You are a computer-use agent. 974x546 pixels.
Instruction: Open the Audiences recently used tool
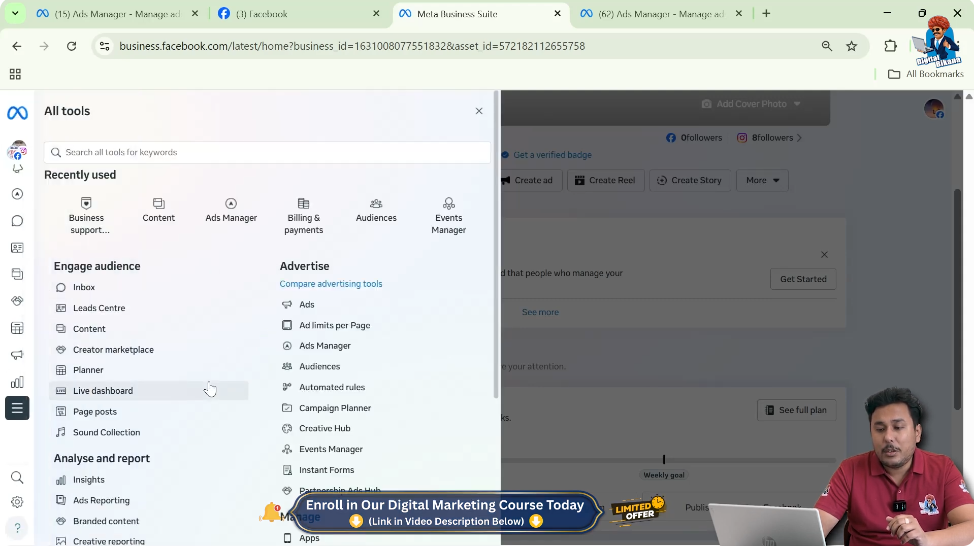[x=376, y=210]
